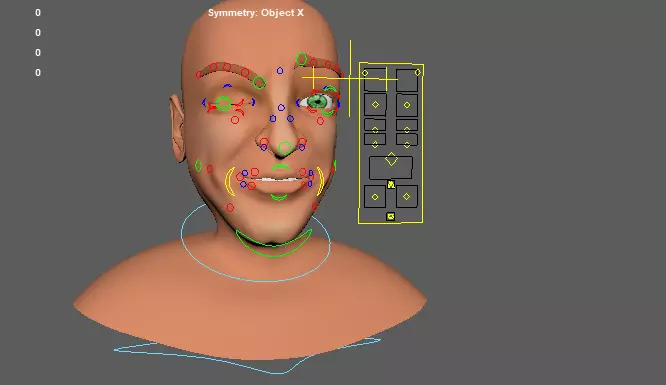
Task: Pick the bottom-left box diamond control
Action: [375, 197]
